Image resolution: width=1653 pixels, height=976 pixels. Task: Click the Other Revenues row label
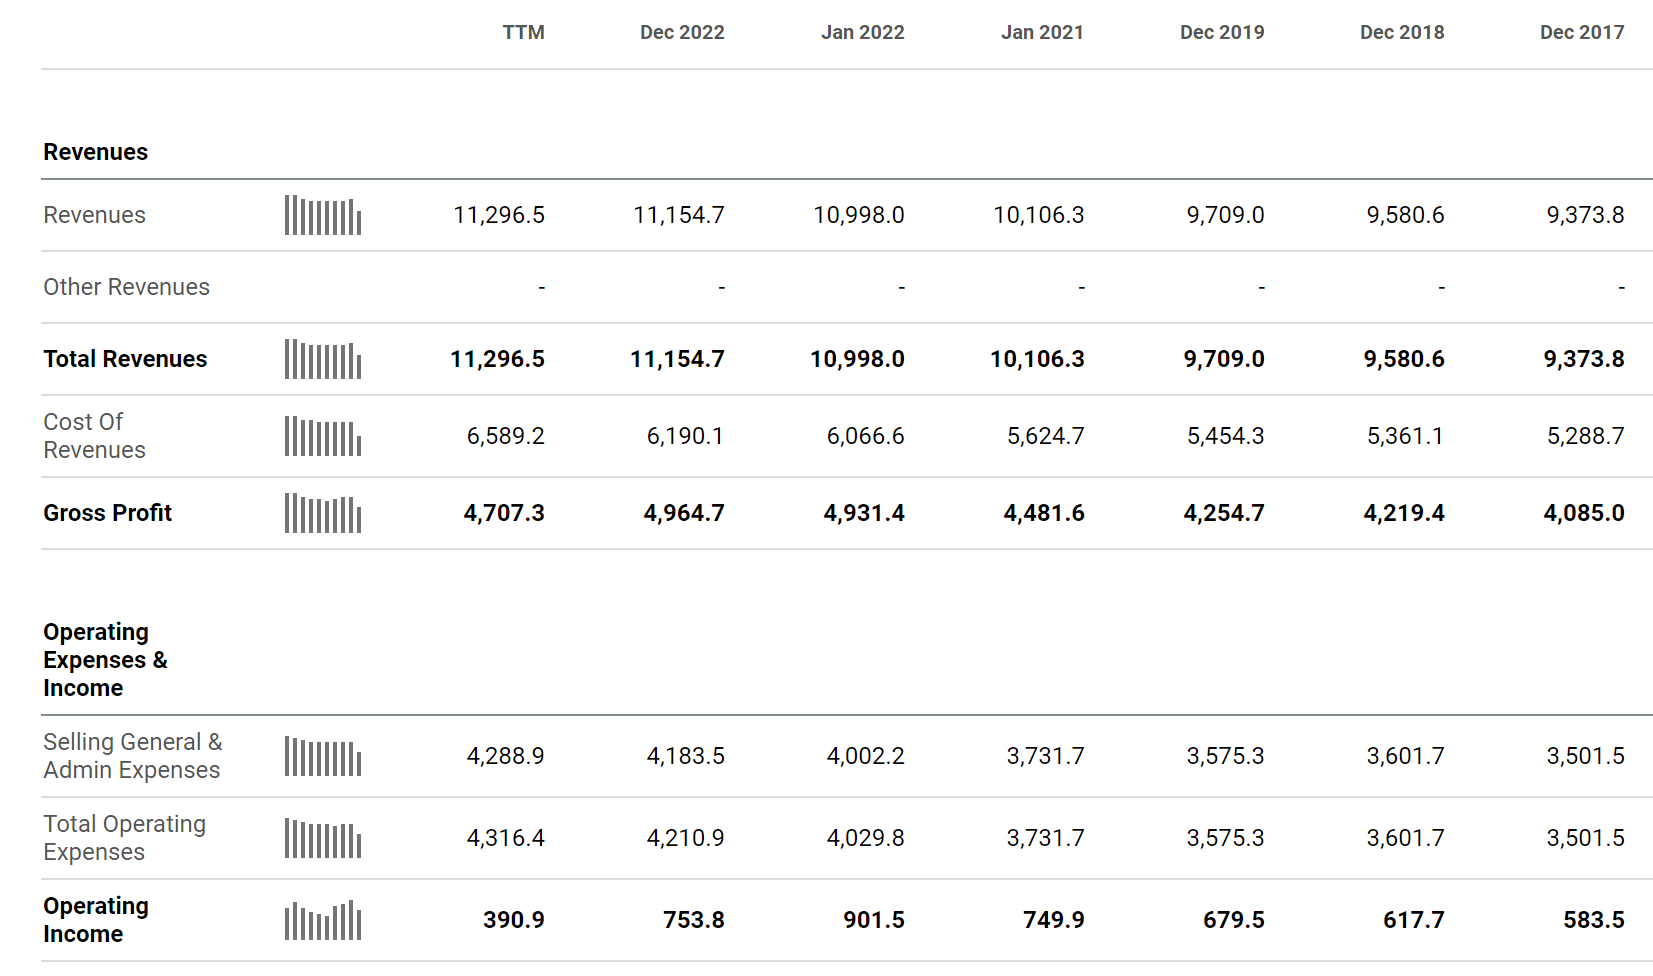click(x=127, y=288)
